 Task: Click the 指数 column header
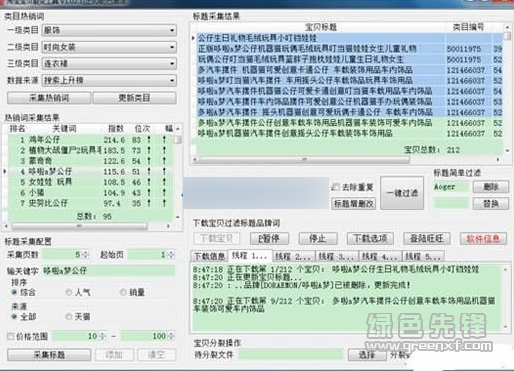click(116, 129)
